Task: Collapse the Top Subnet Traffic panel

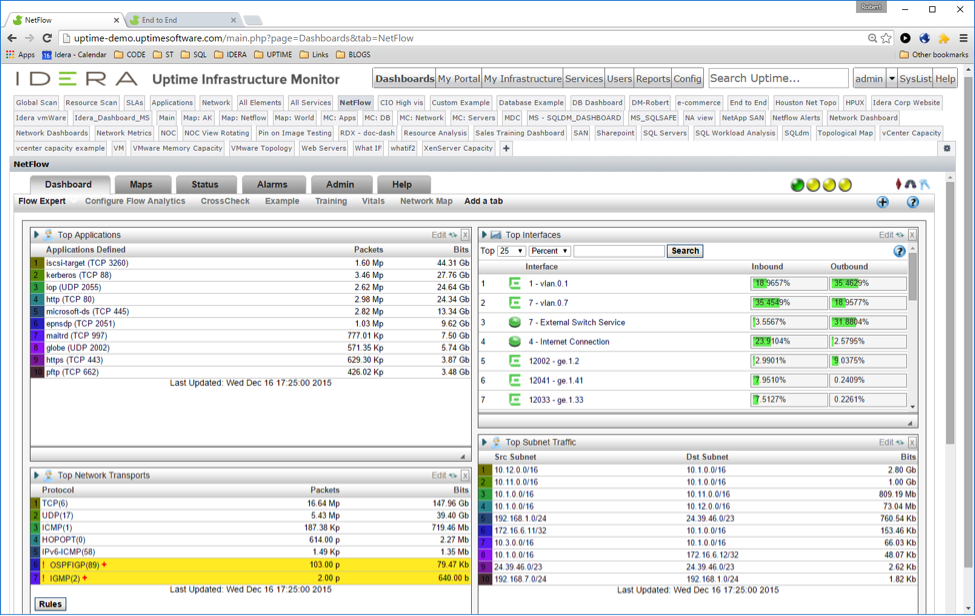Action: tap(485, 442)
